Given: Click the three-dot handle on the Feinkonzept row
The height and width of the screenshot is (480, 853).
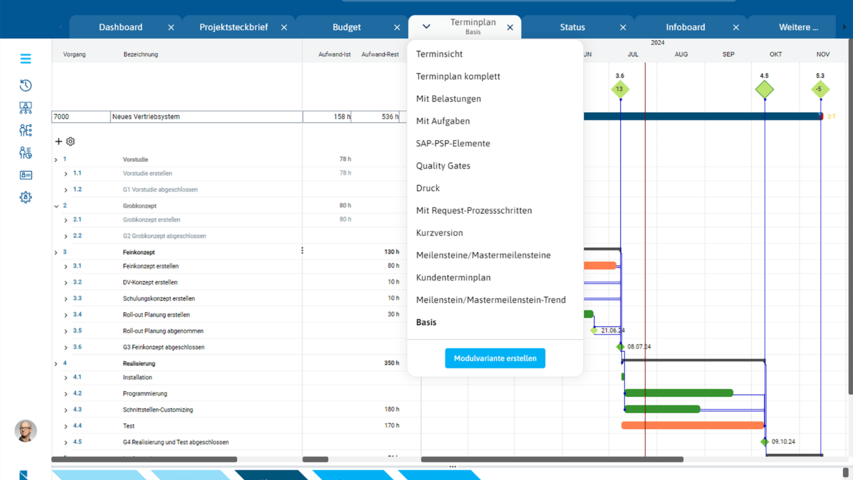Looking at the screenshot, I should [302, 251].
